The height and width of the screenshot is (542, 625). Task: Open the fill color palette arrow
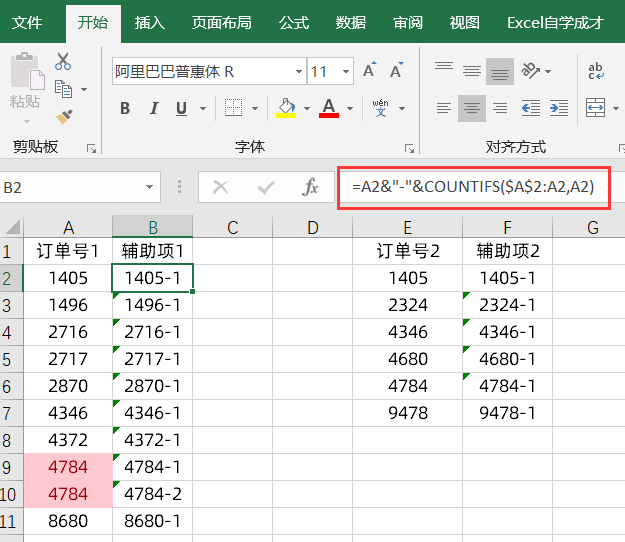(x=307, y=108)
